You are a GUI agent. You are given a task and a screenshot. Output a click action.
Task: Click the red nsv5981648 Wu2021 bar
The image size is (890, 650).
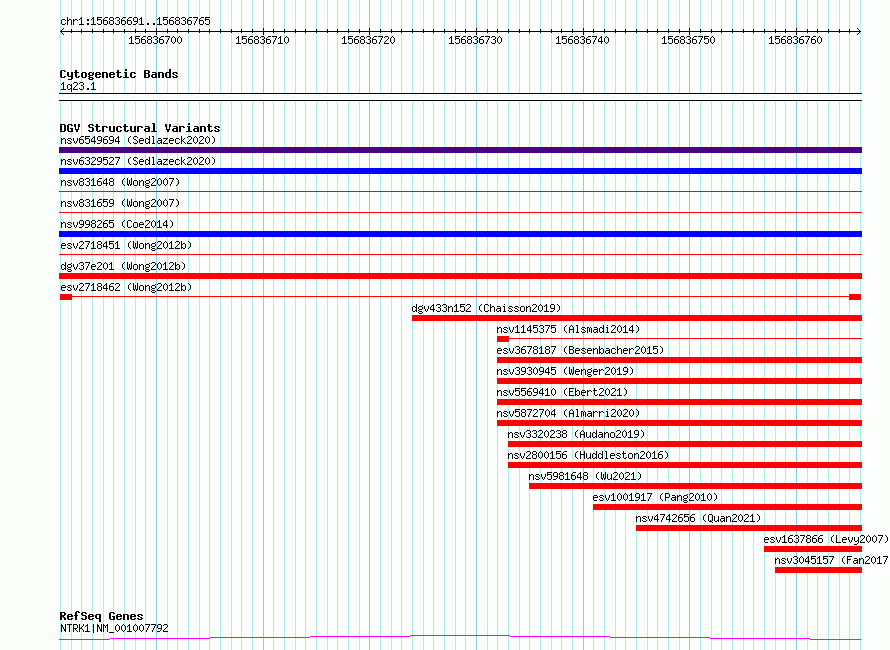coord(695,486)
